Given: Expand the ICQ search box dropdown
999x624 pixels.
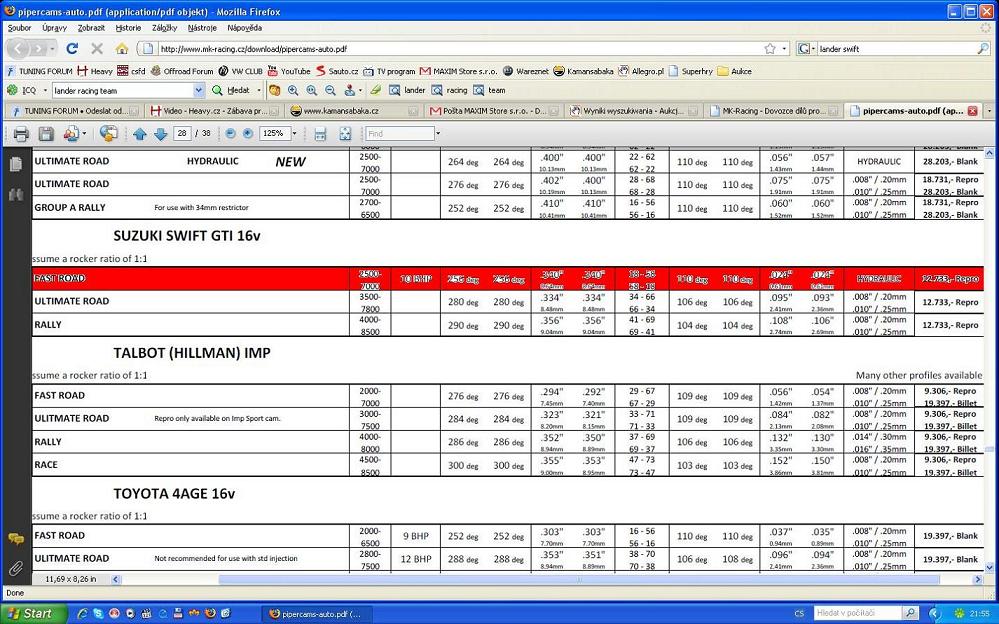Looking at the screenshot, I should click(x=199, y=91).
